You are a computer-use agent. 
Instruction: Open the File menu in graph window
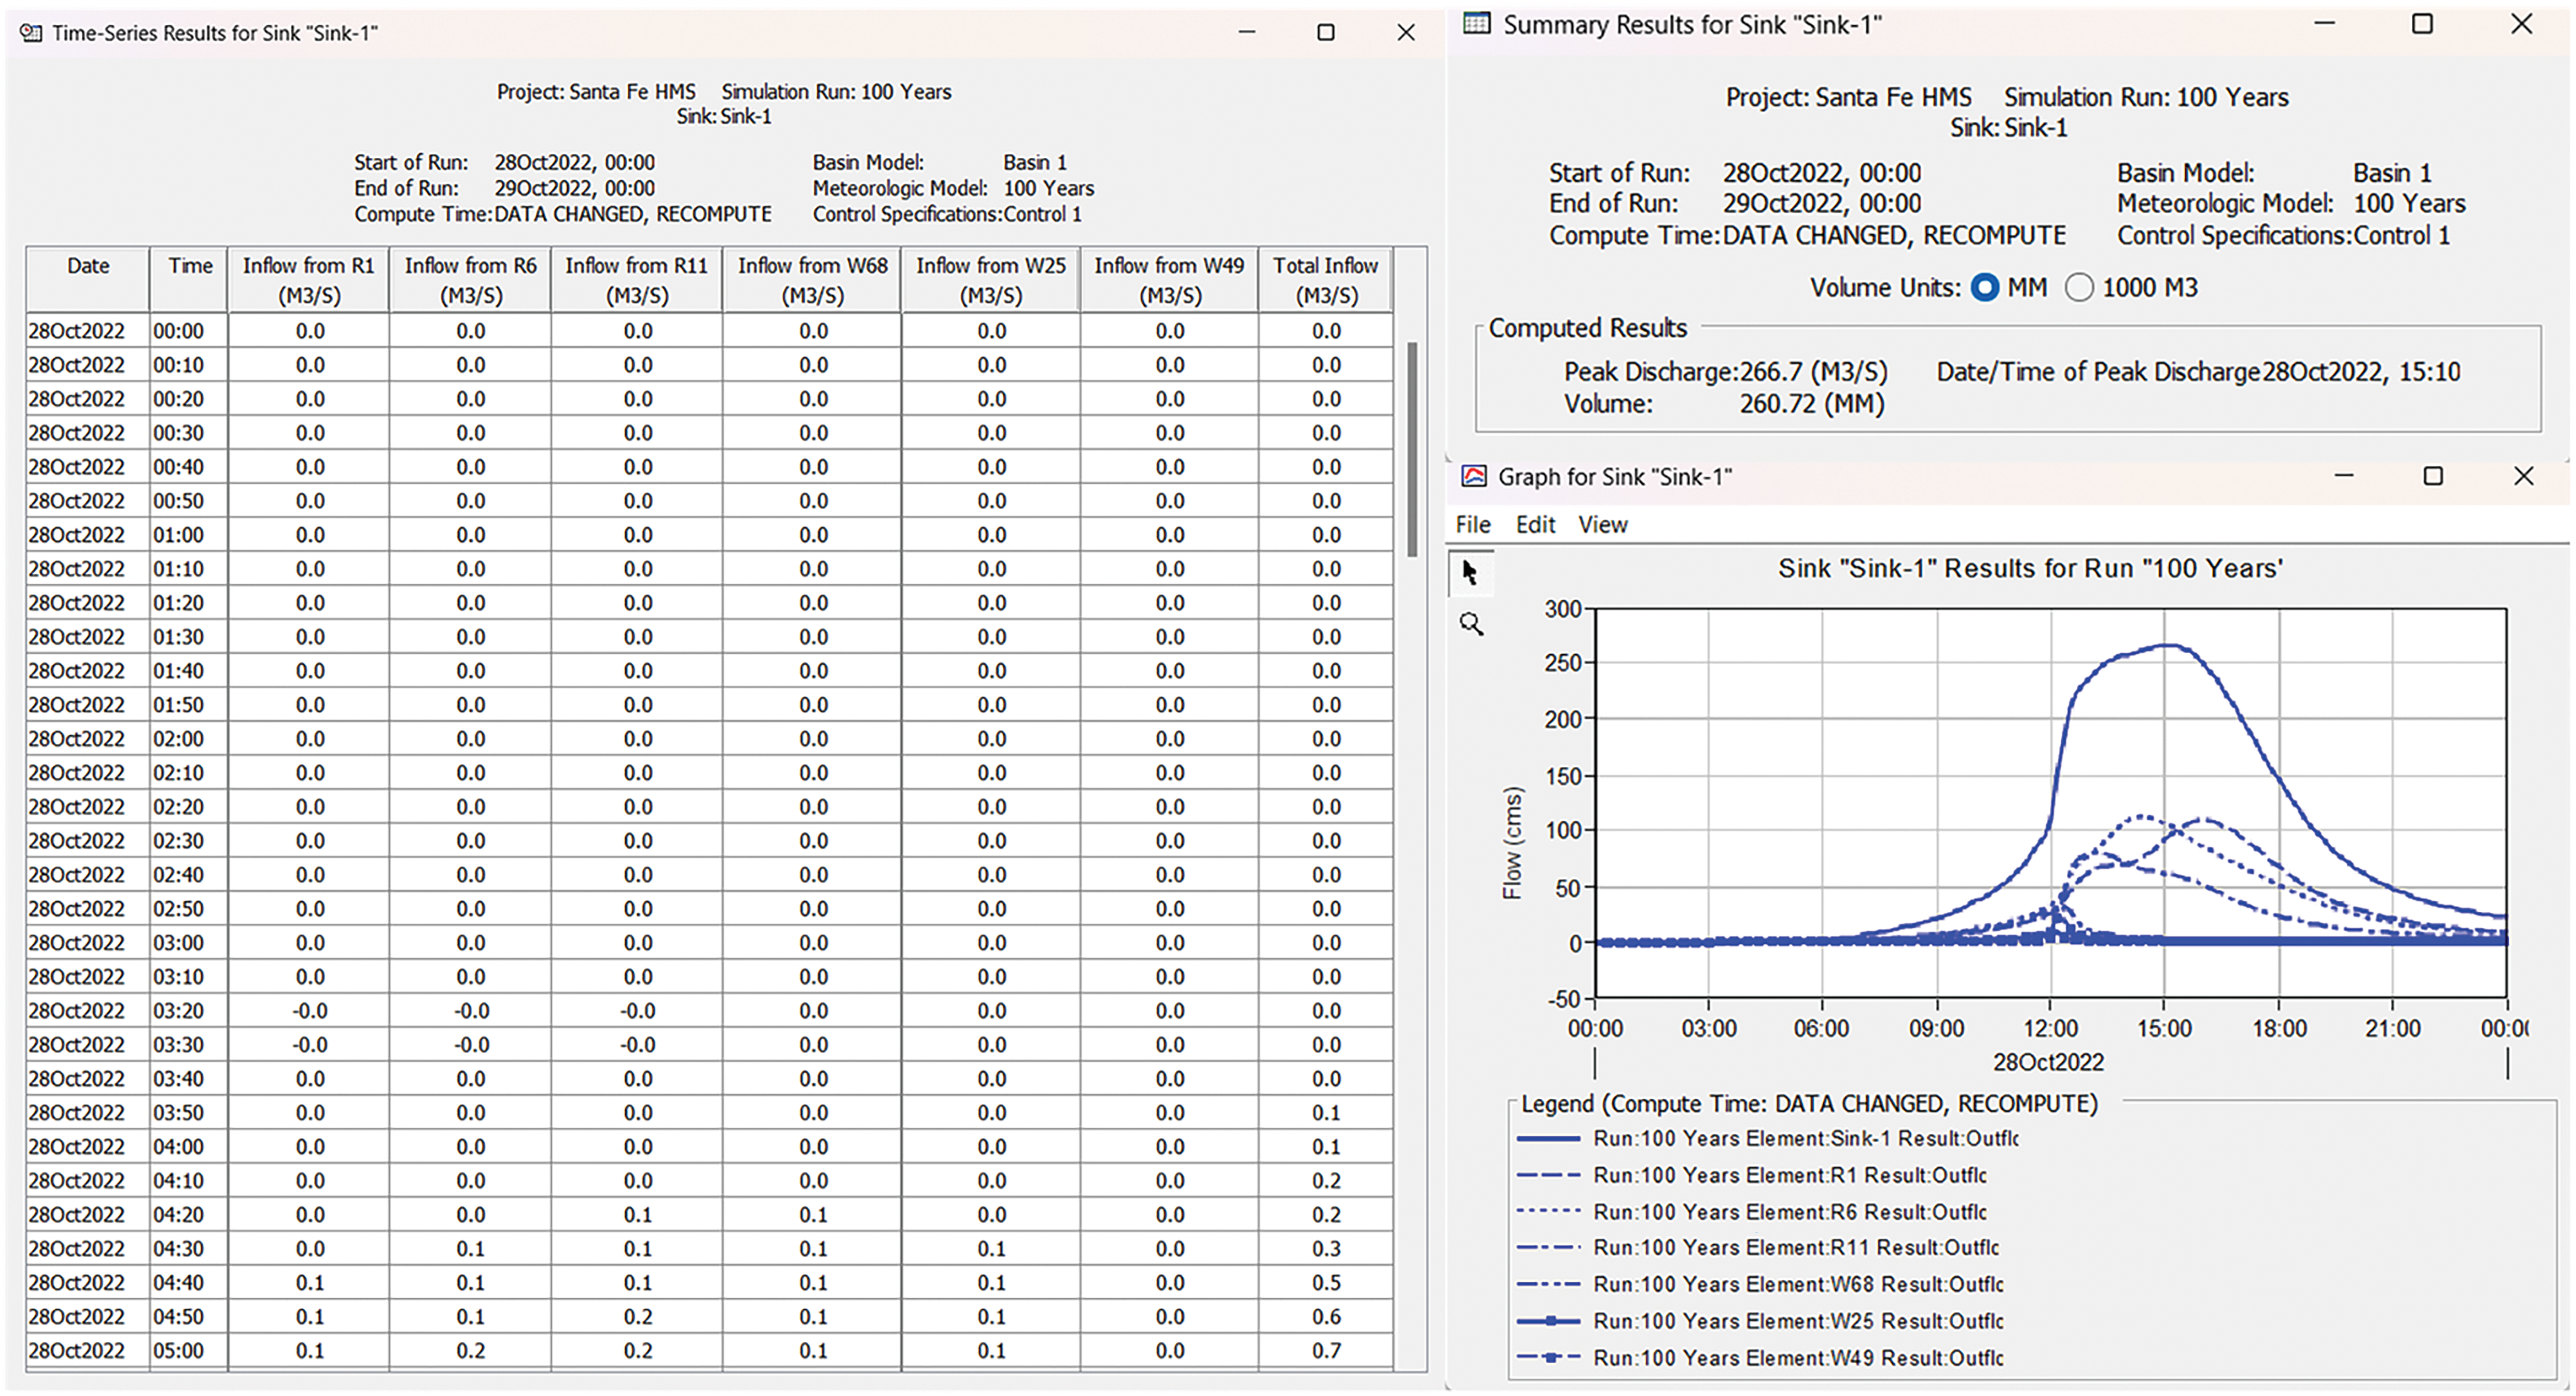pos(1472,525)
